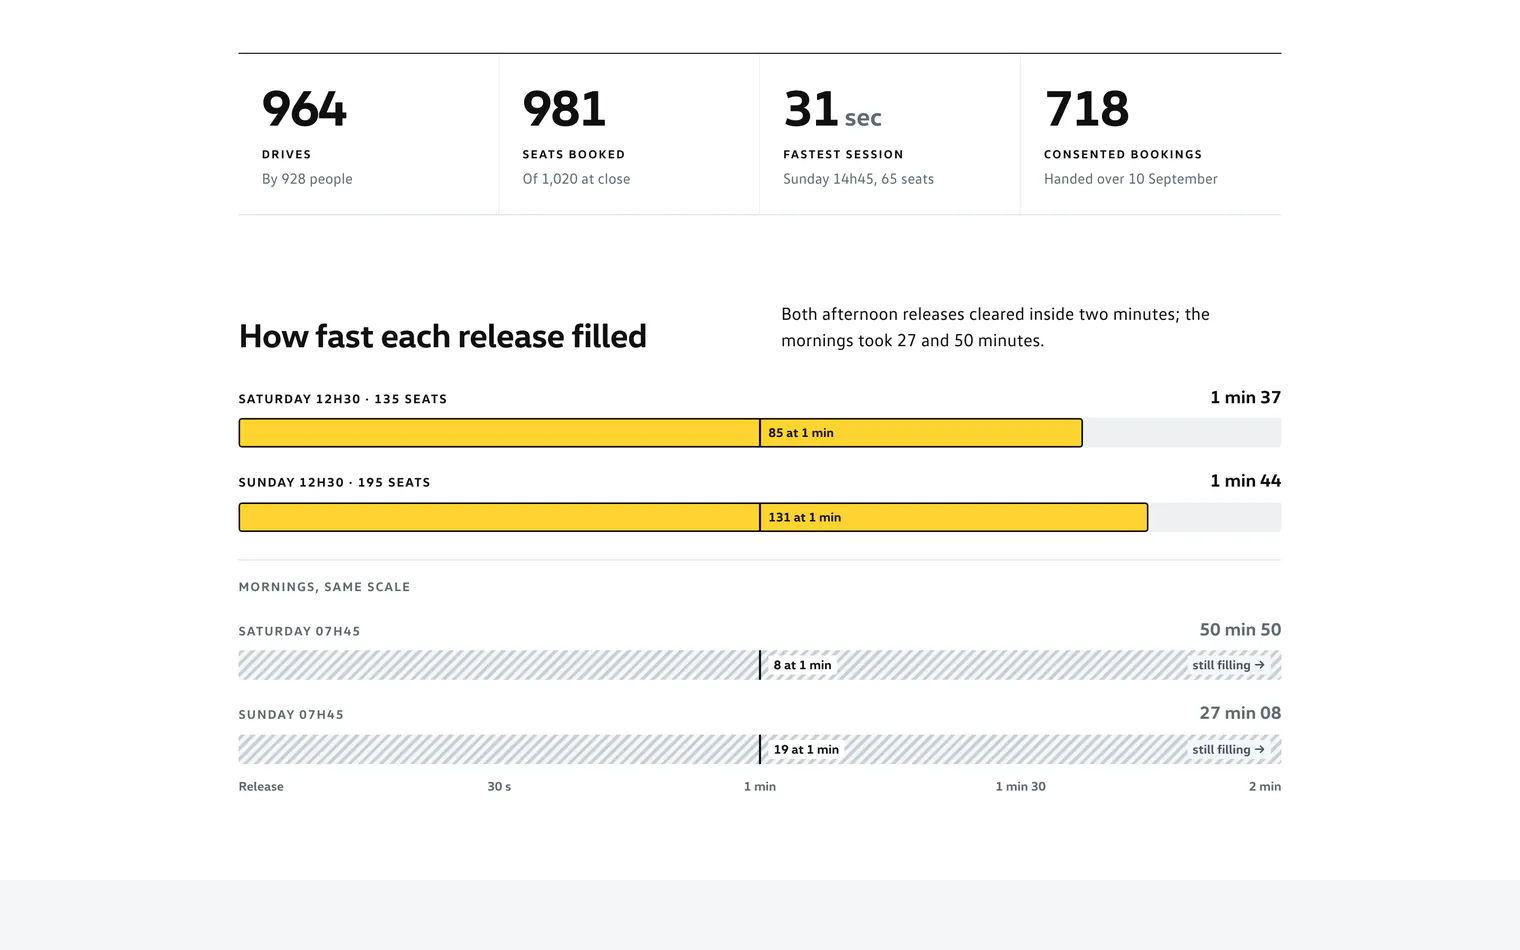Viewport: 1520px width, 950px height.
Task: Select the '27 min 08' duration
Action: [1240, 713]
